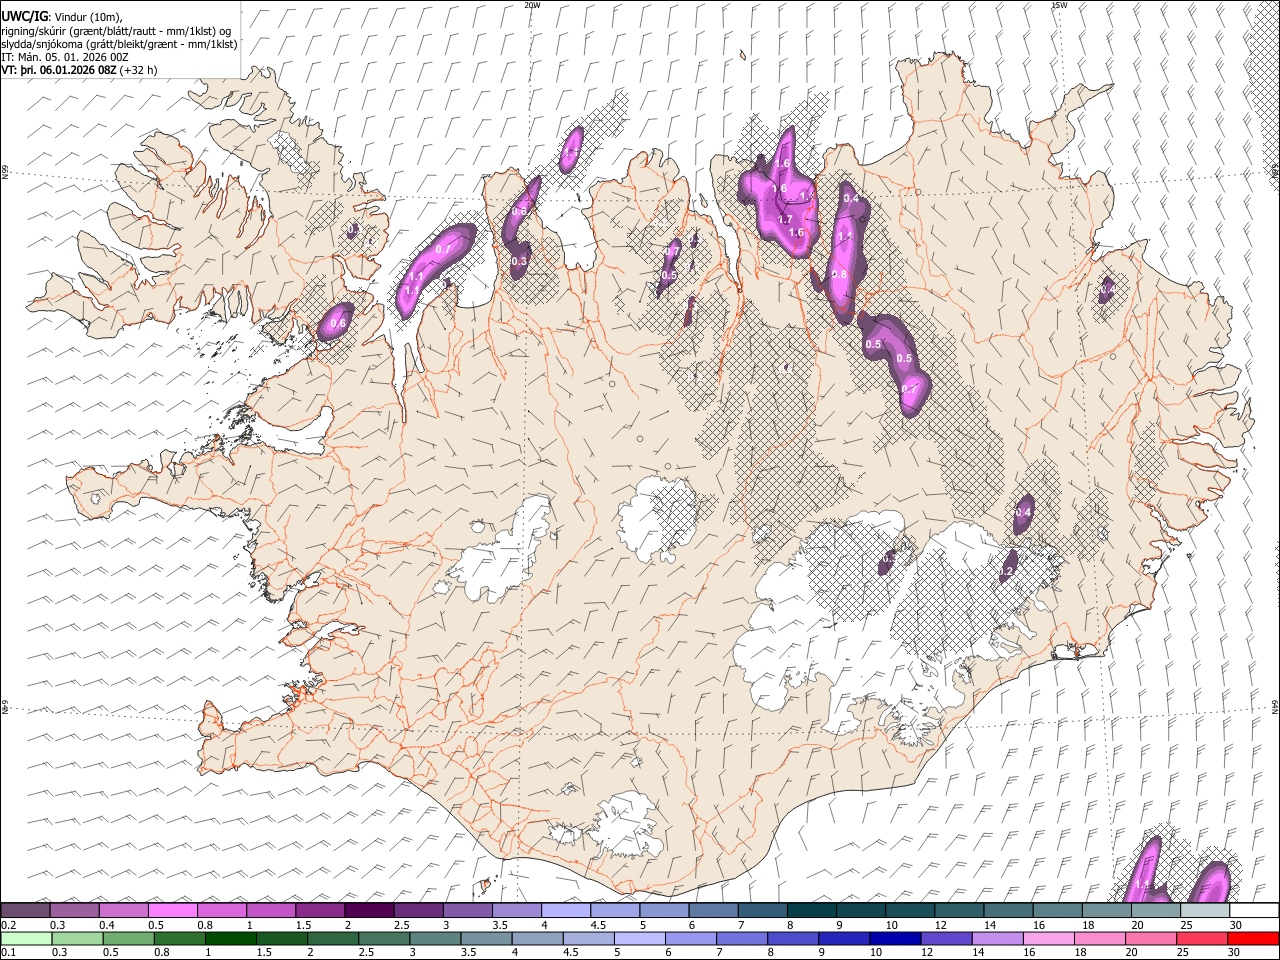This screenshot has height=960, width=1280.
Task: Click the 1.5–2 swatch in the upper purple scale
Action: point(319,910)
